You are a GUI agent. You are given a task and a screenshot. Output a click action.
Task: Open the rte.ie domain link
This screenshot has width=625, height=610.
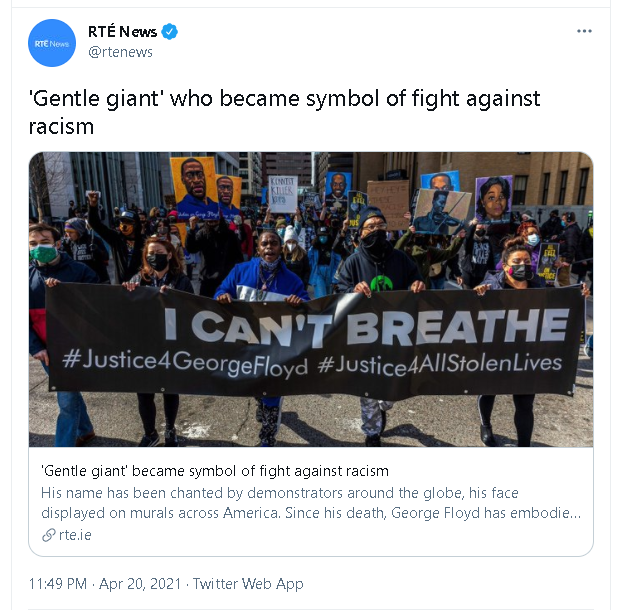click(75, 535)
